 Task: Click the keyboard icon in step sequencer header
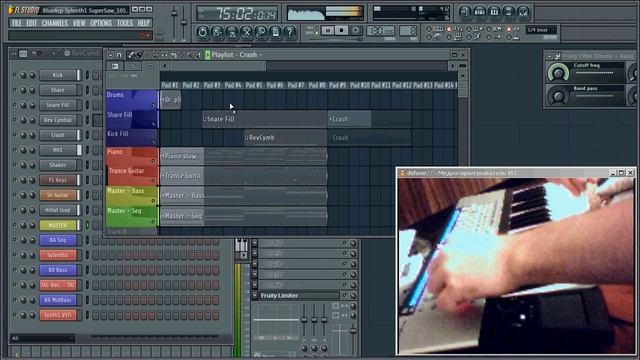pyautogui.click(x=23, y=53)
